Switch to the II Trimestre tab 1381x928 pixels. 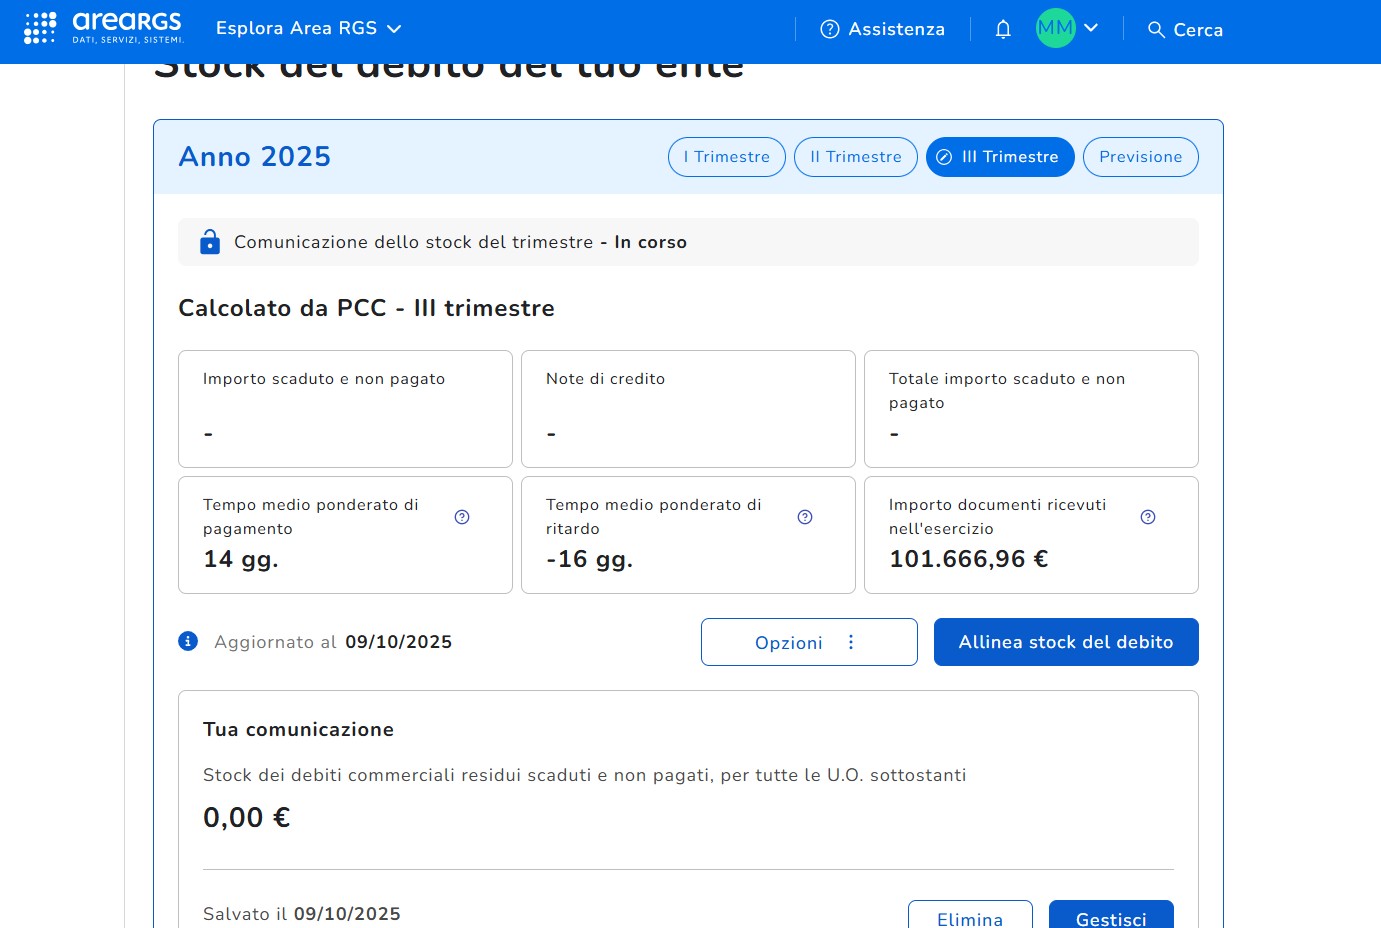pyautogui.click(x=855, y=157)
